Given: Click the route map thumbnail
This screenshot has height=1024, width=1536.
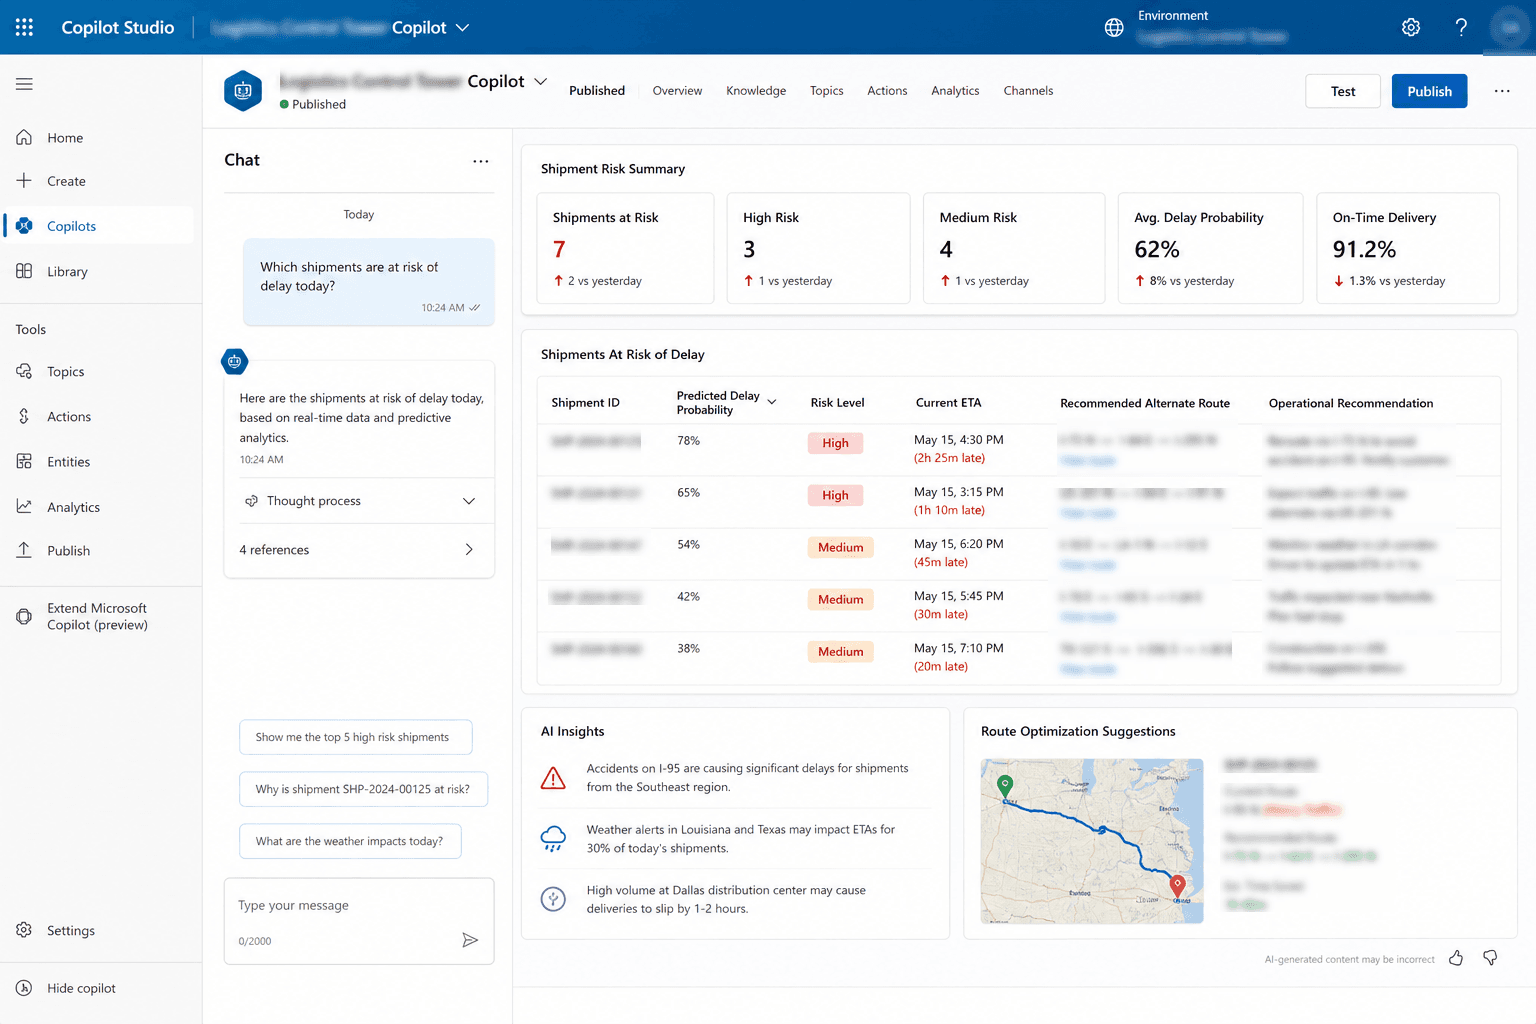Looking at the screenshot, I should [x=1092, y=841].
